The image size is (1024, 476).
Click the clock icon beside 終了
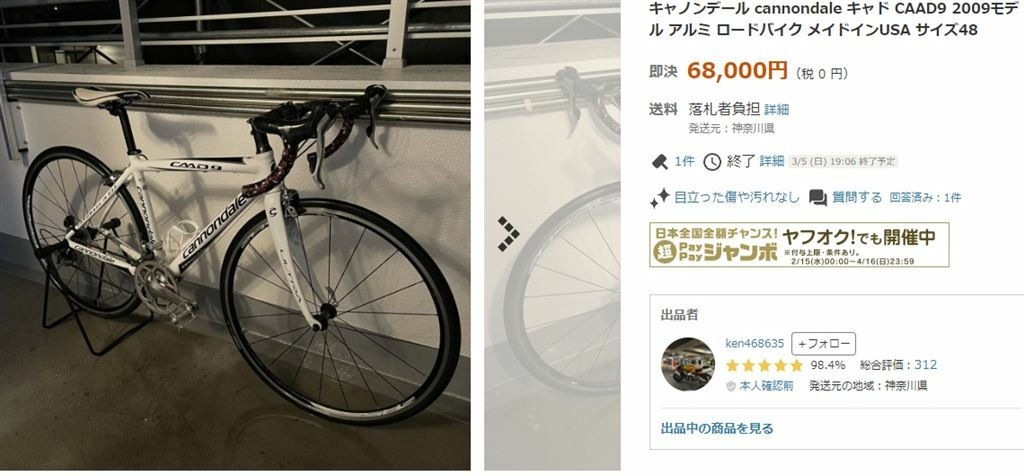tap(712, 161)
